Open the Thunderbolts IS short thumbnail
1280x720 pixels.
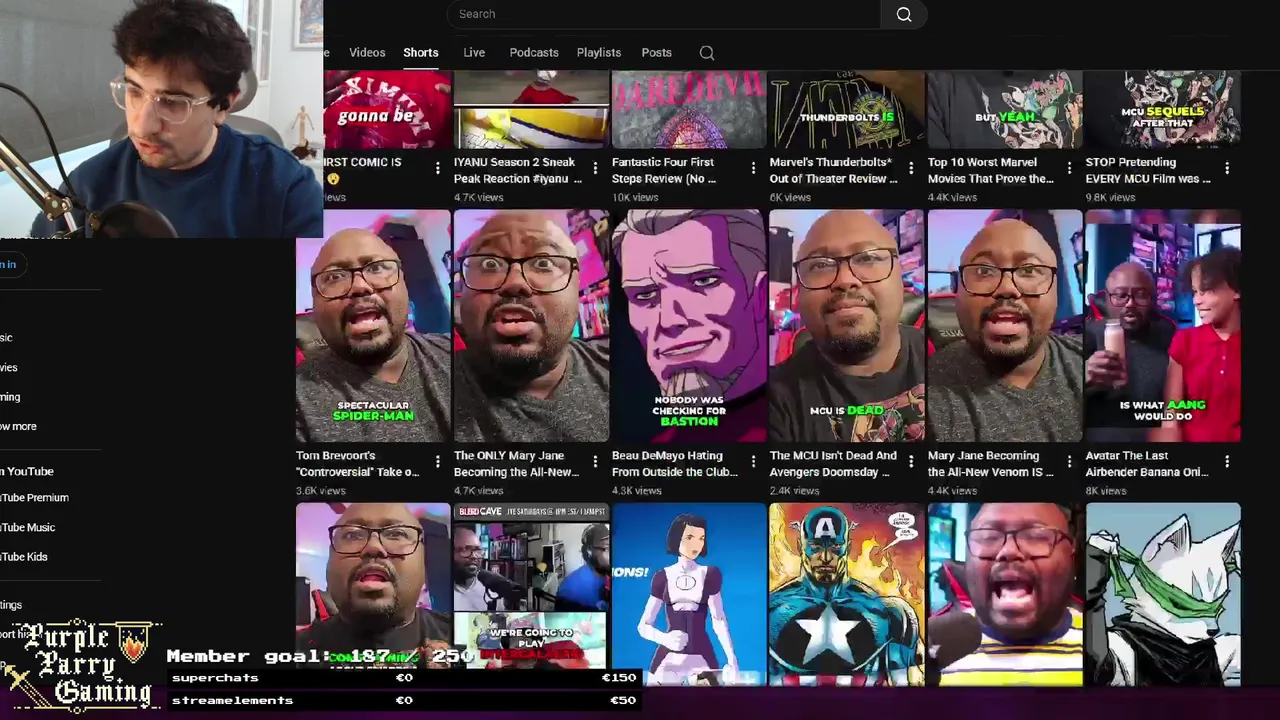(x=847, y=109)
